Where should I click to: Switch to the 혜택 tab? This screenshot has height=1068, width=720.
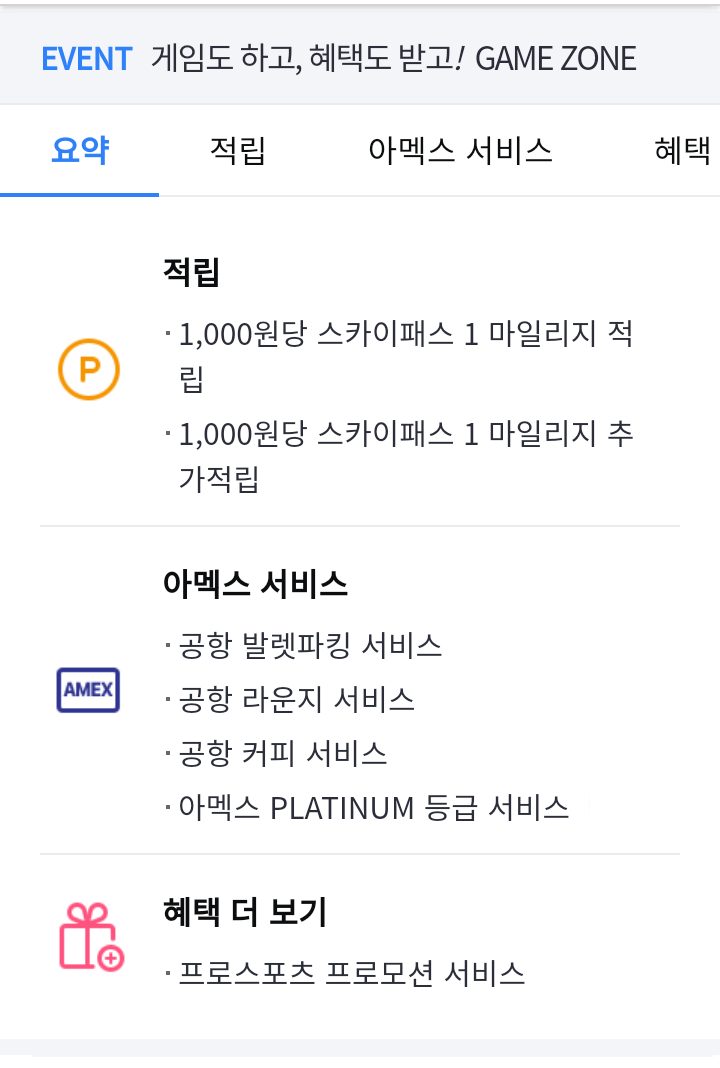tap(683, 150)
